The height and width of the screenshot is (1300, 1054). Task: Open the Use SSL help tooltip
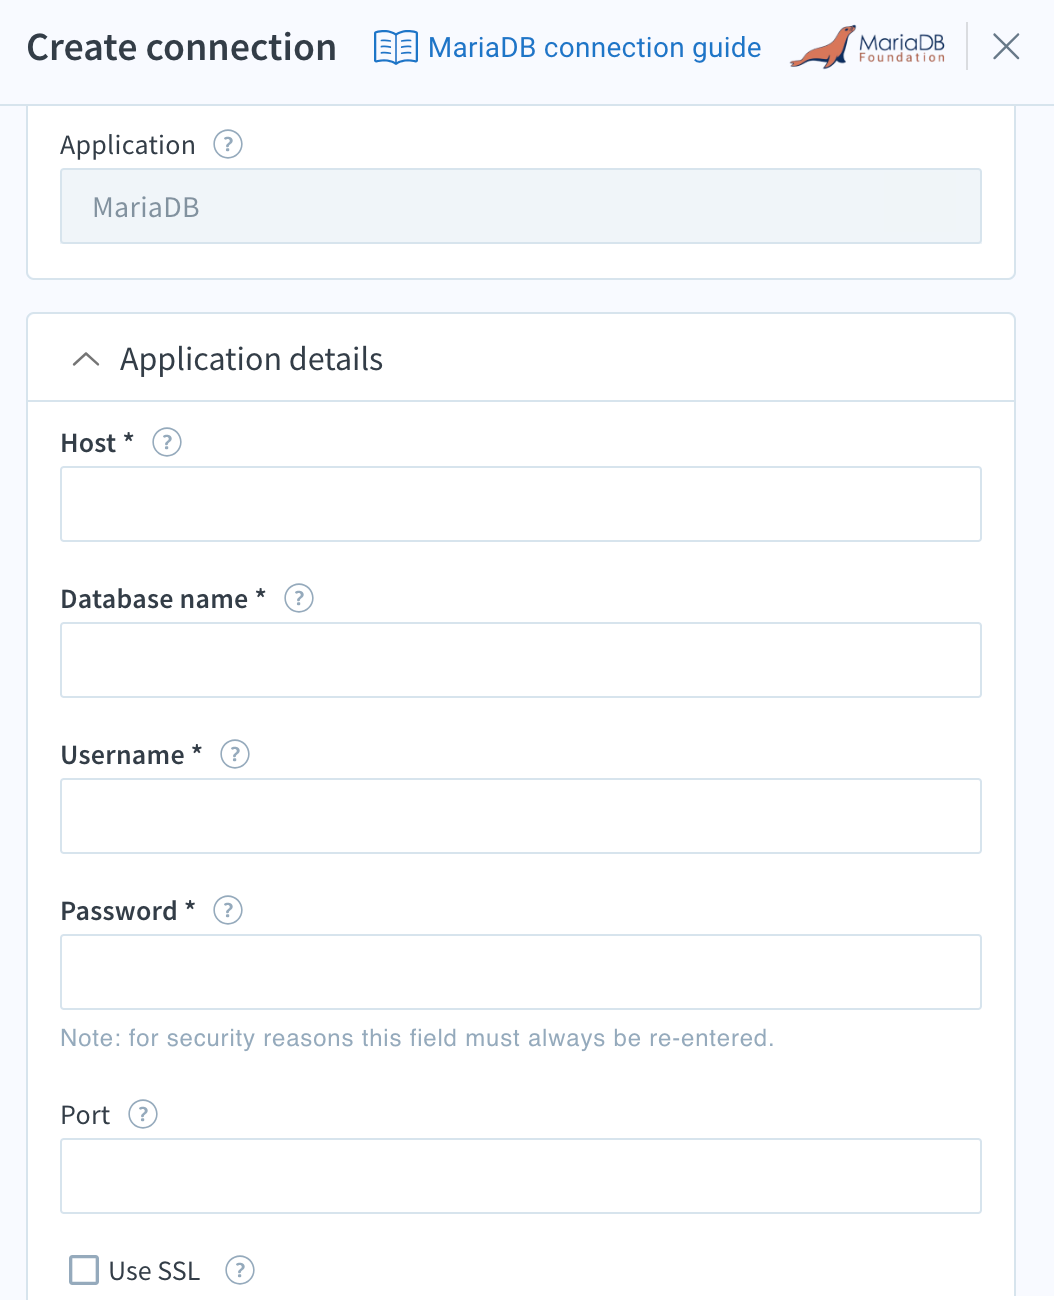point(239,1270)
